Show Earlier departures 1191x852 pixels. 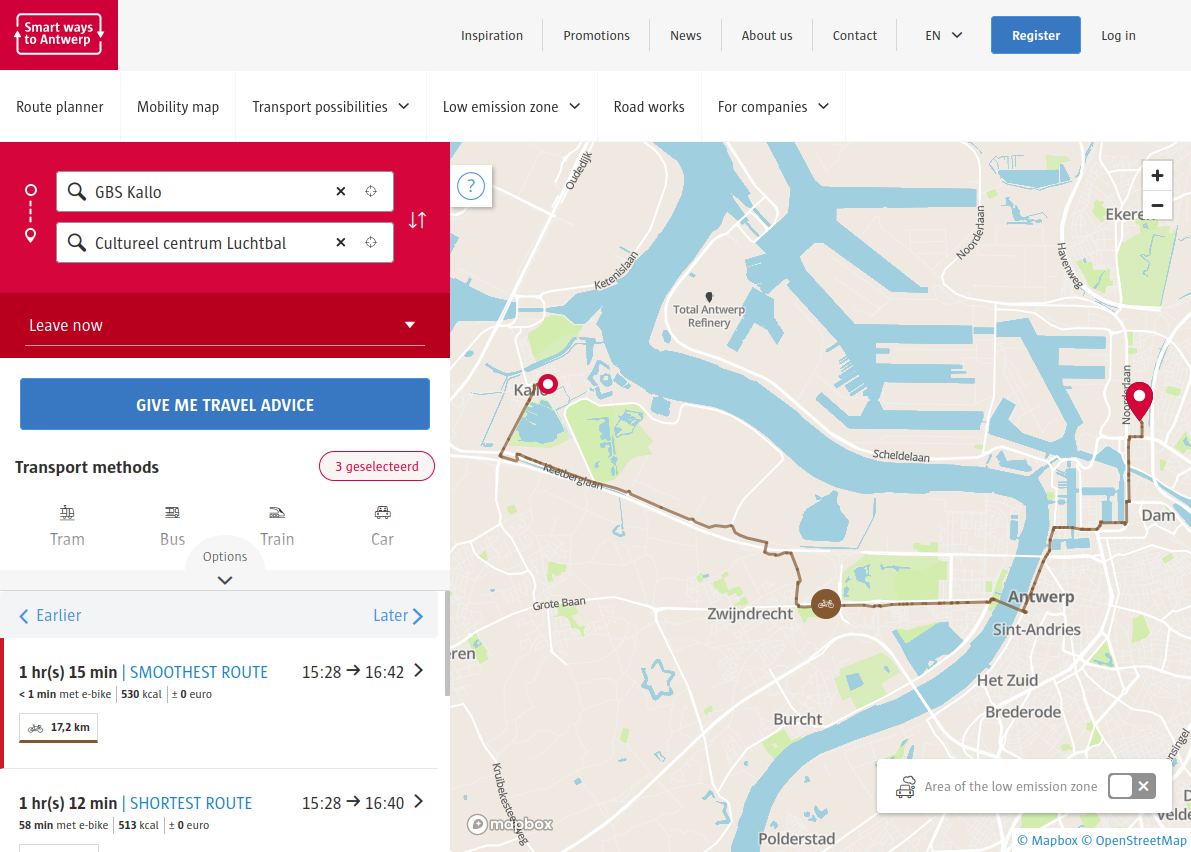(x=50, y=615)
